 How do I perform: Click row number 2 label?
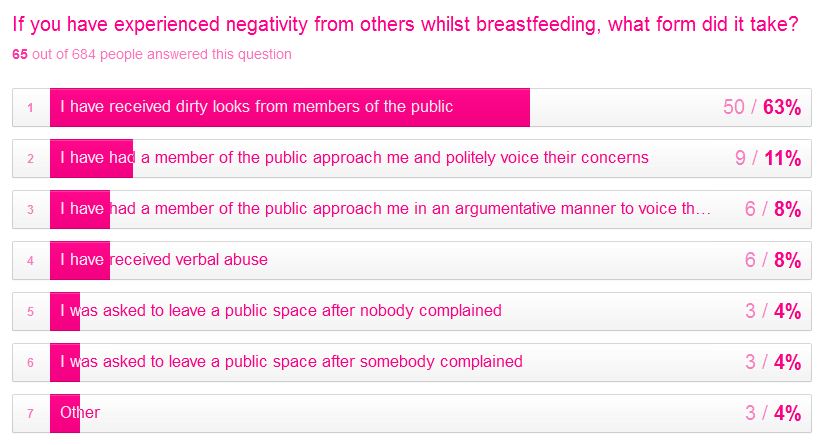click(31, 158)
